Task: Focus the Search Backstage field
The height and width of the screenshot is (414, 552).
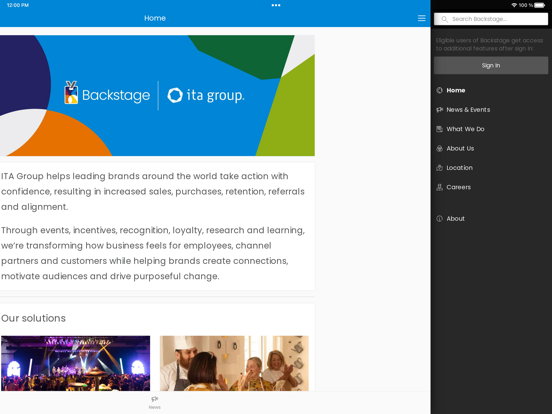Action: tap(491, 19)
